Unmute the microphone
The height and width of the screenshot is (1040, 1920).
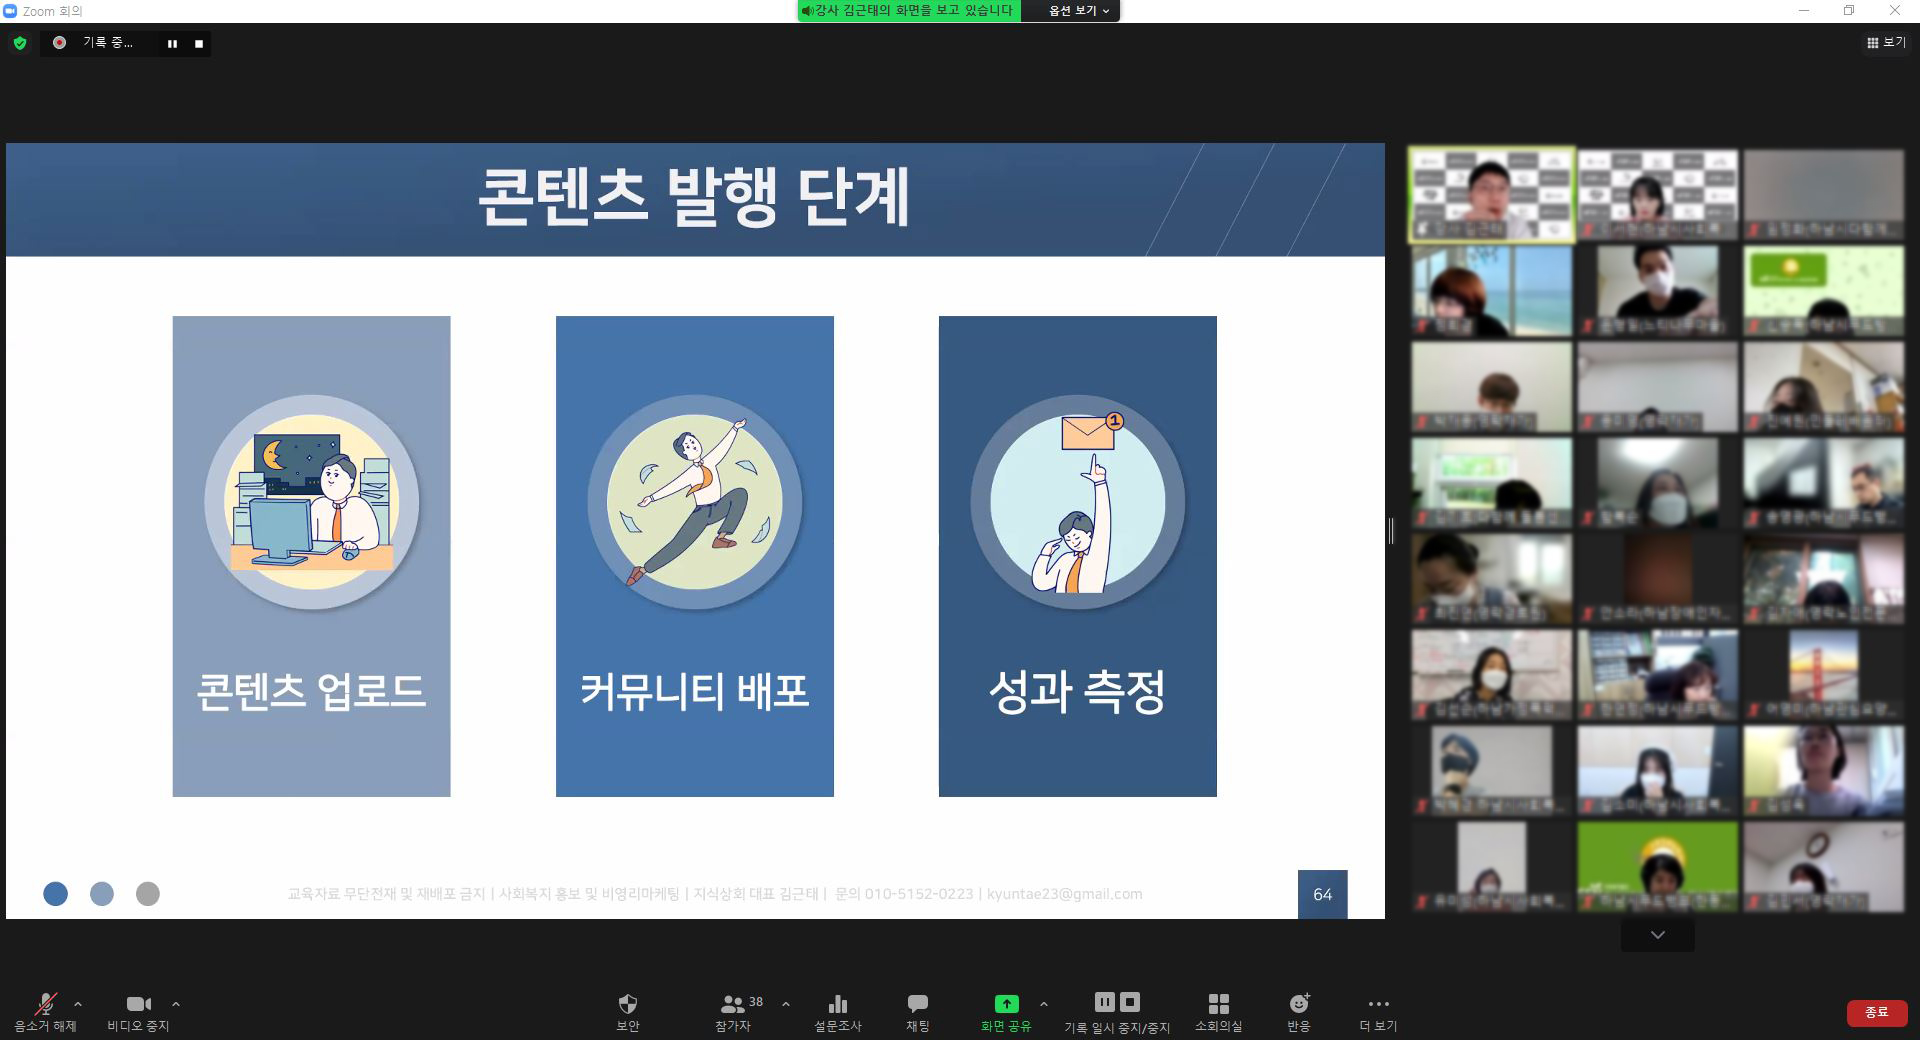pos(45,1004)
